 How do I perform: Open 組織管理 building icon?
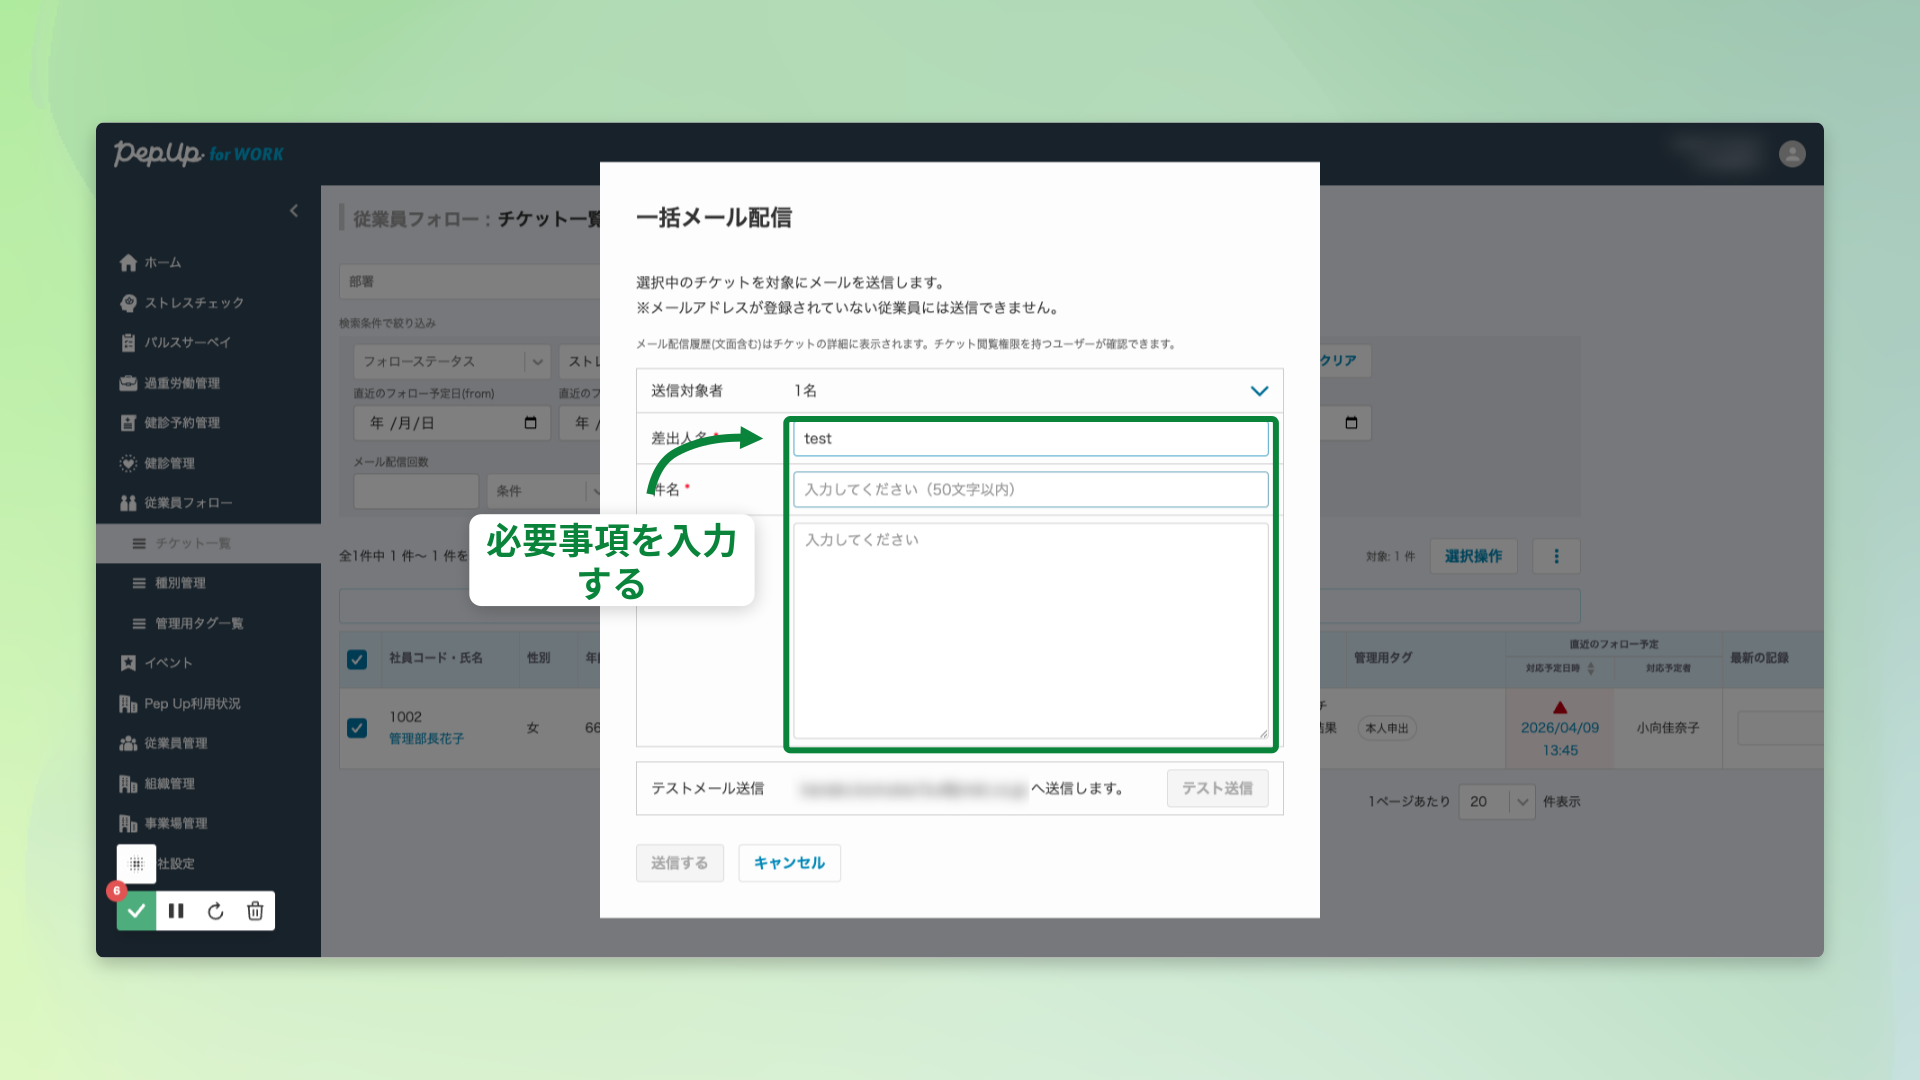tap(128, 784)
